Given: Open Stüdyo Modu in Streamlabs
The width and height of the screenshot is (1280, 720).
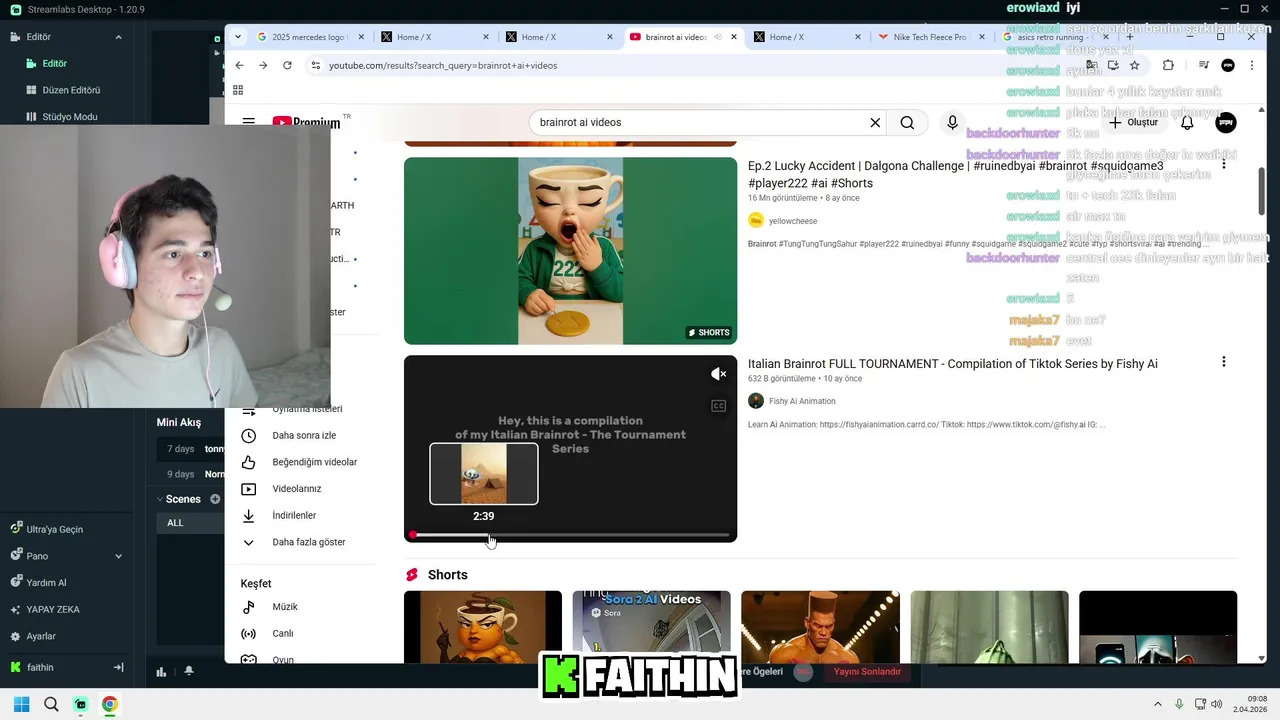Looking at the screenshot, I should pos(70,117).
